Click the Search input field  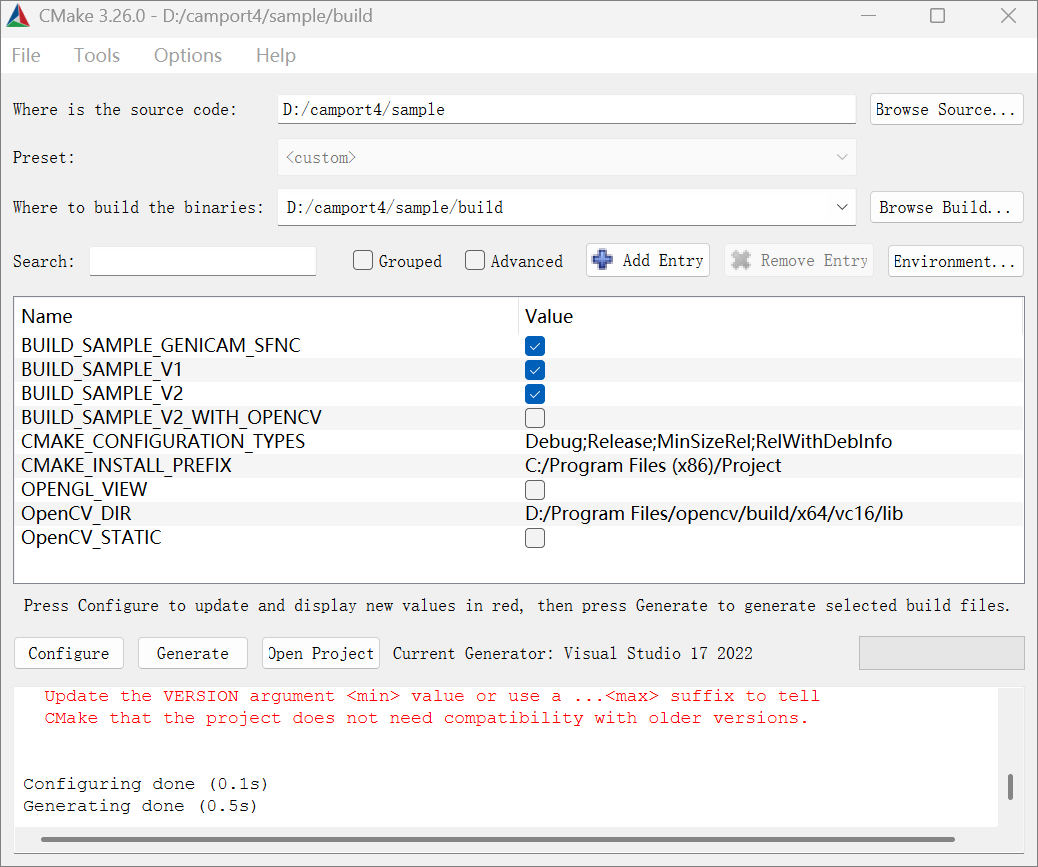tap(203, 261)
